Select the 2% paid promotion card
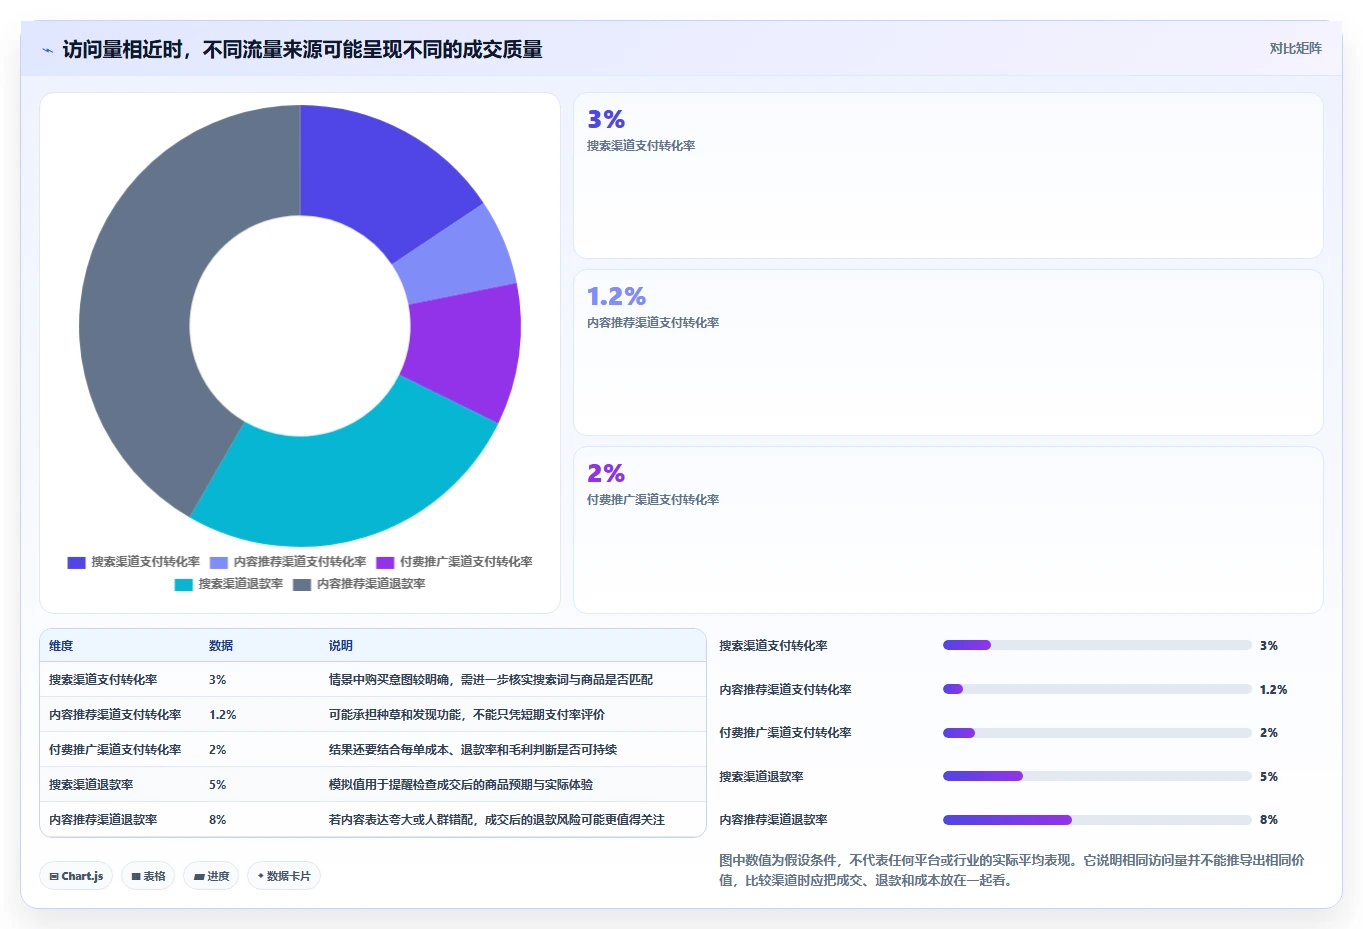 point(948,529)
